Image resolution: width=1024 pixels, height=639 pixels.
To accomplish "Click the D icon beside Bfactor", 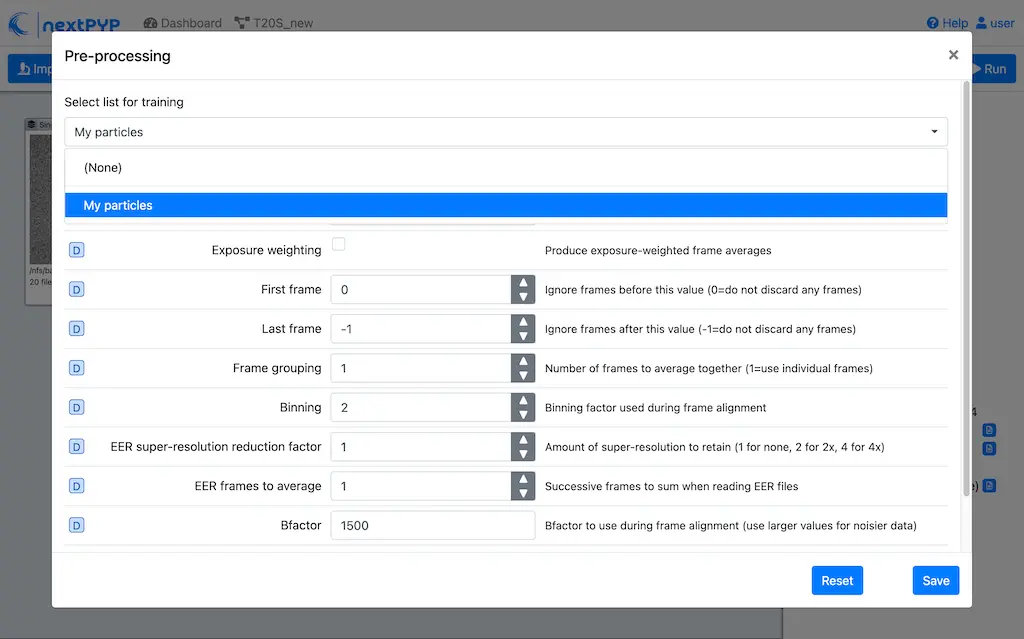I will click(x=77, y=525).
